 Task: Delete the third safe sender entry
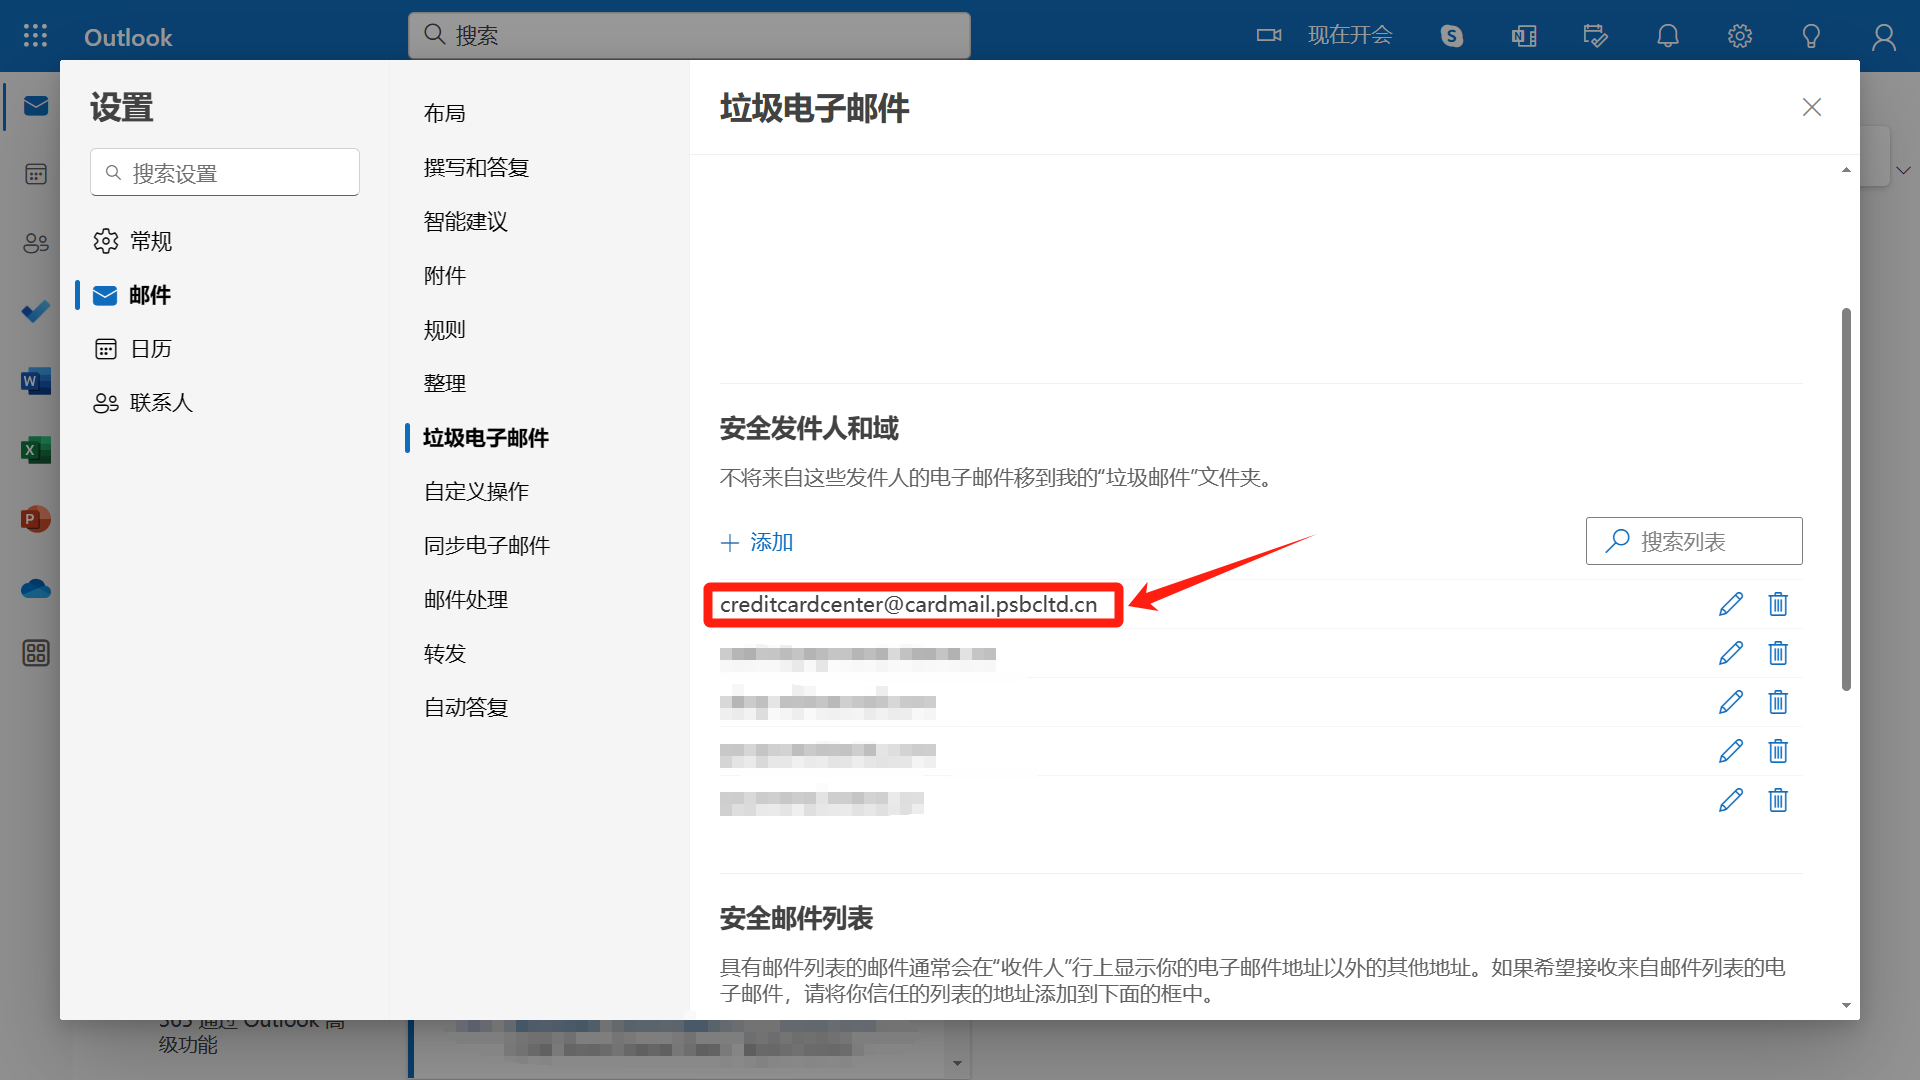[1778, 702]
